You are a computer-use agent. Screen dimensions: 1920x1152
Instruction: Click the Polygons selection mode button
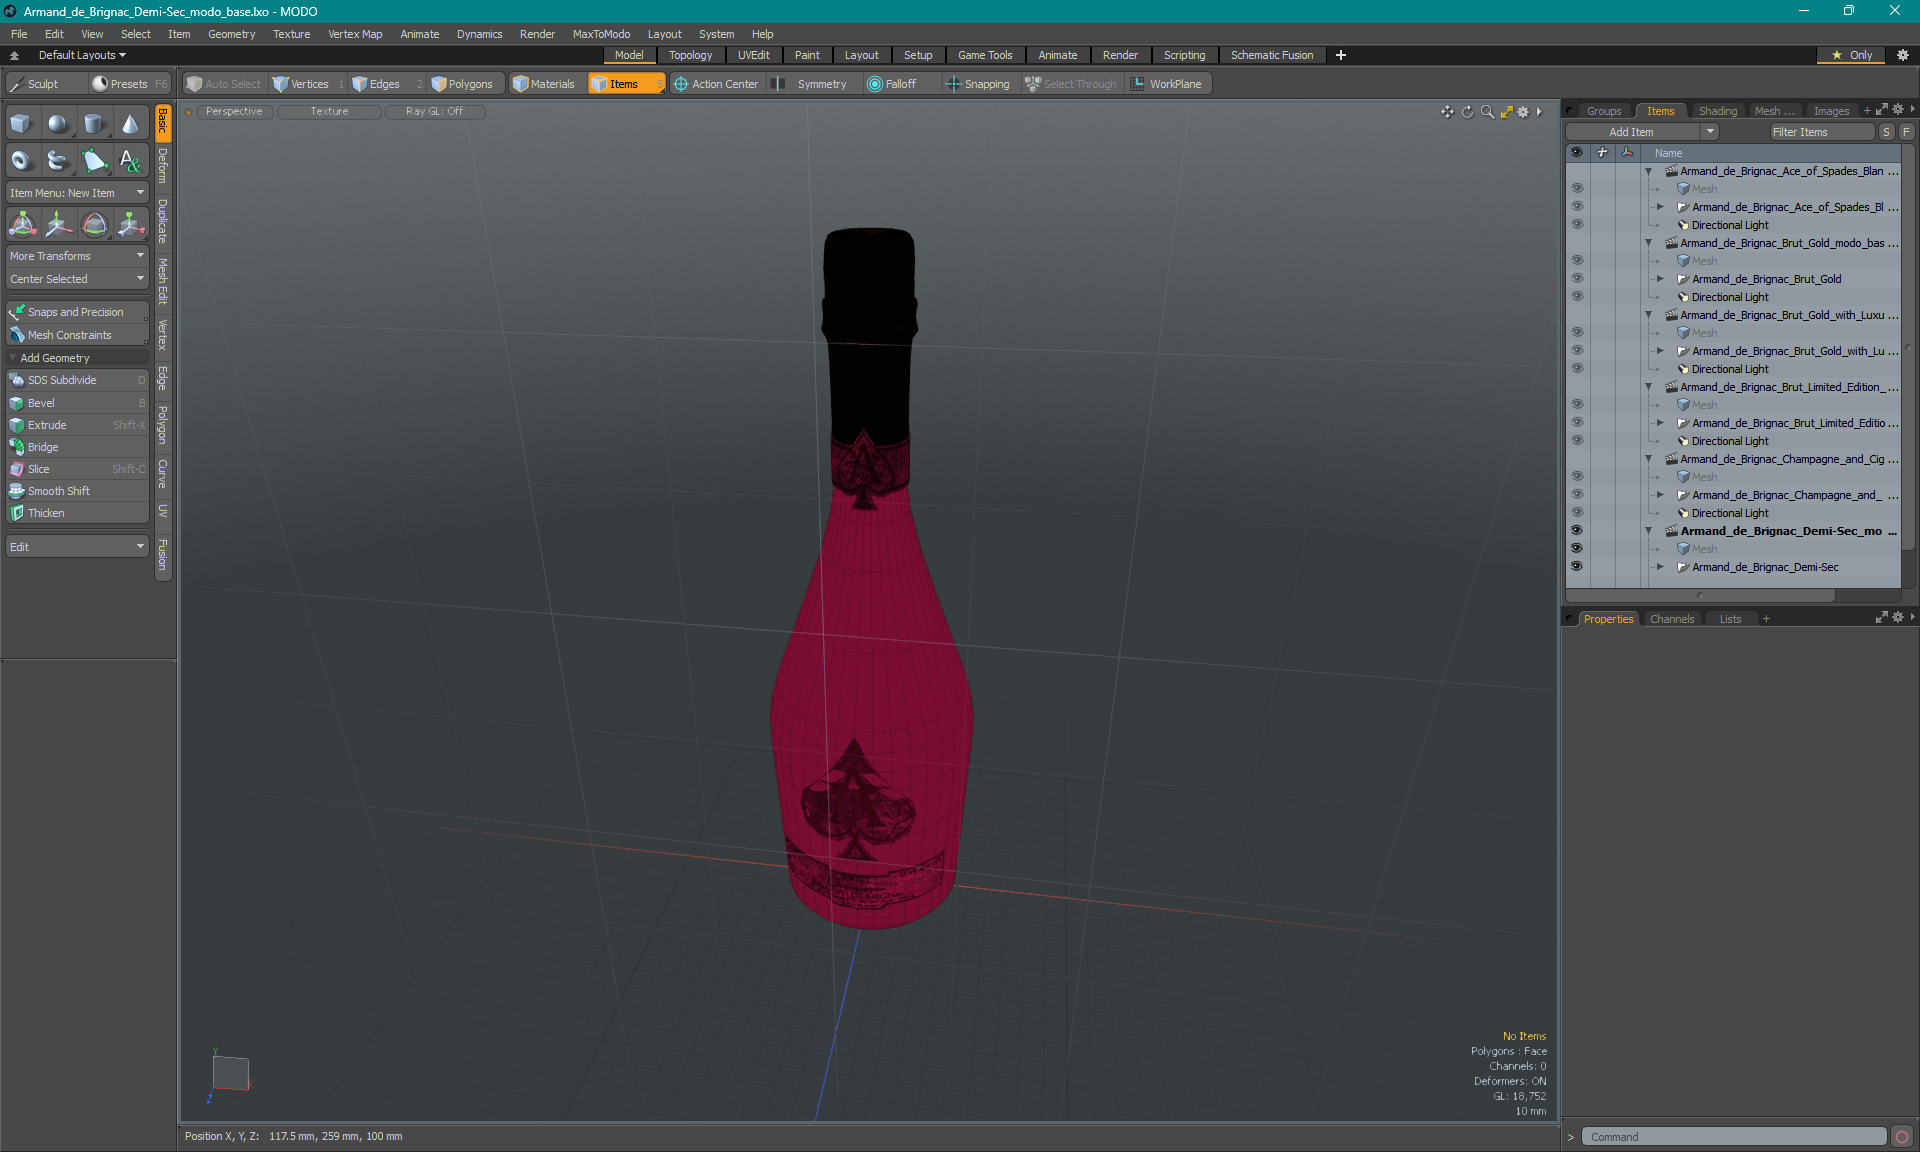pos(463,84)
